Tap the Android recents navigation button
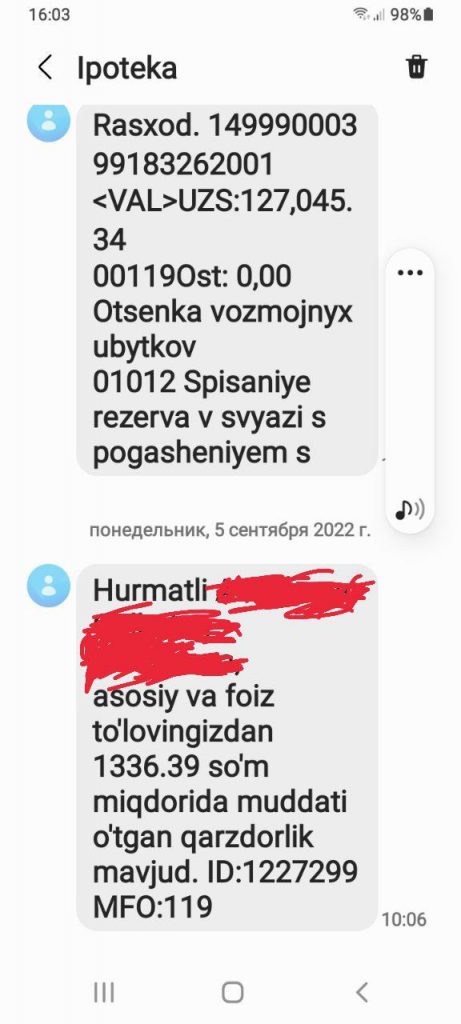 104,992
